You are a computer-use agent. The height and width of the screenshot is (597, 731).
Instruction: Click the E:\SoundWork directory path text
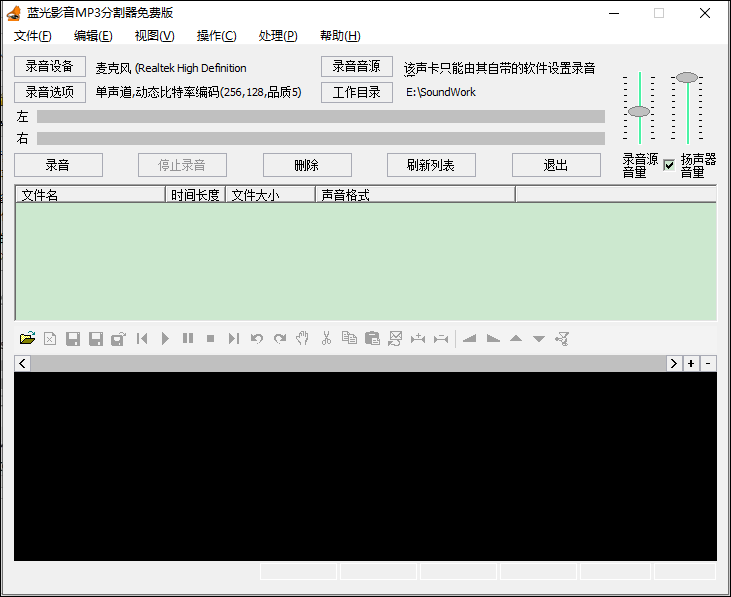[x=441, y=92]
